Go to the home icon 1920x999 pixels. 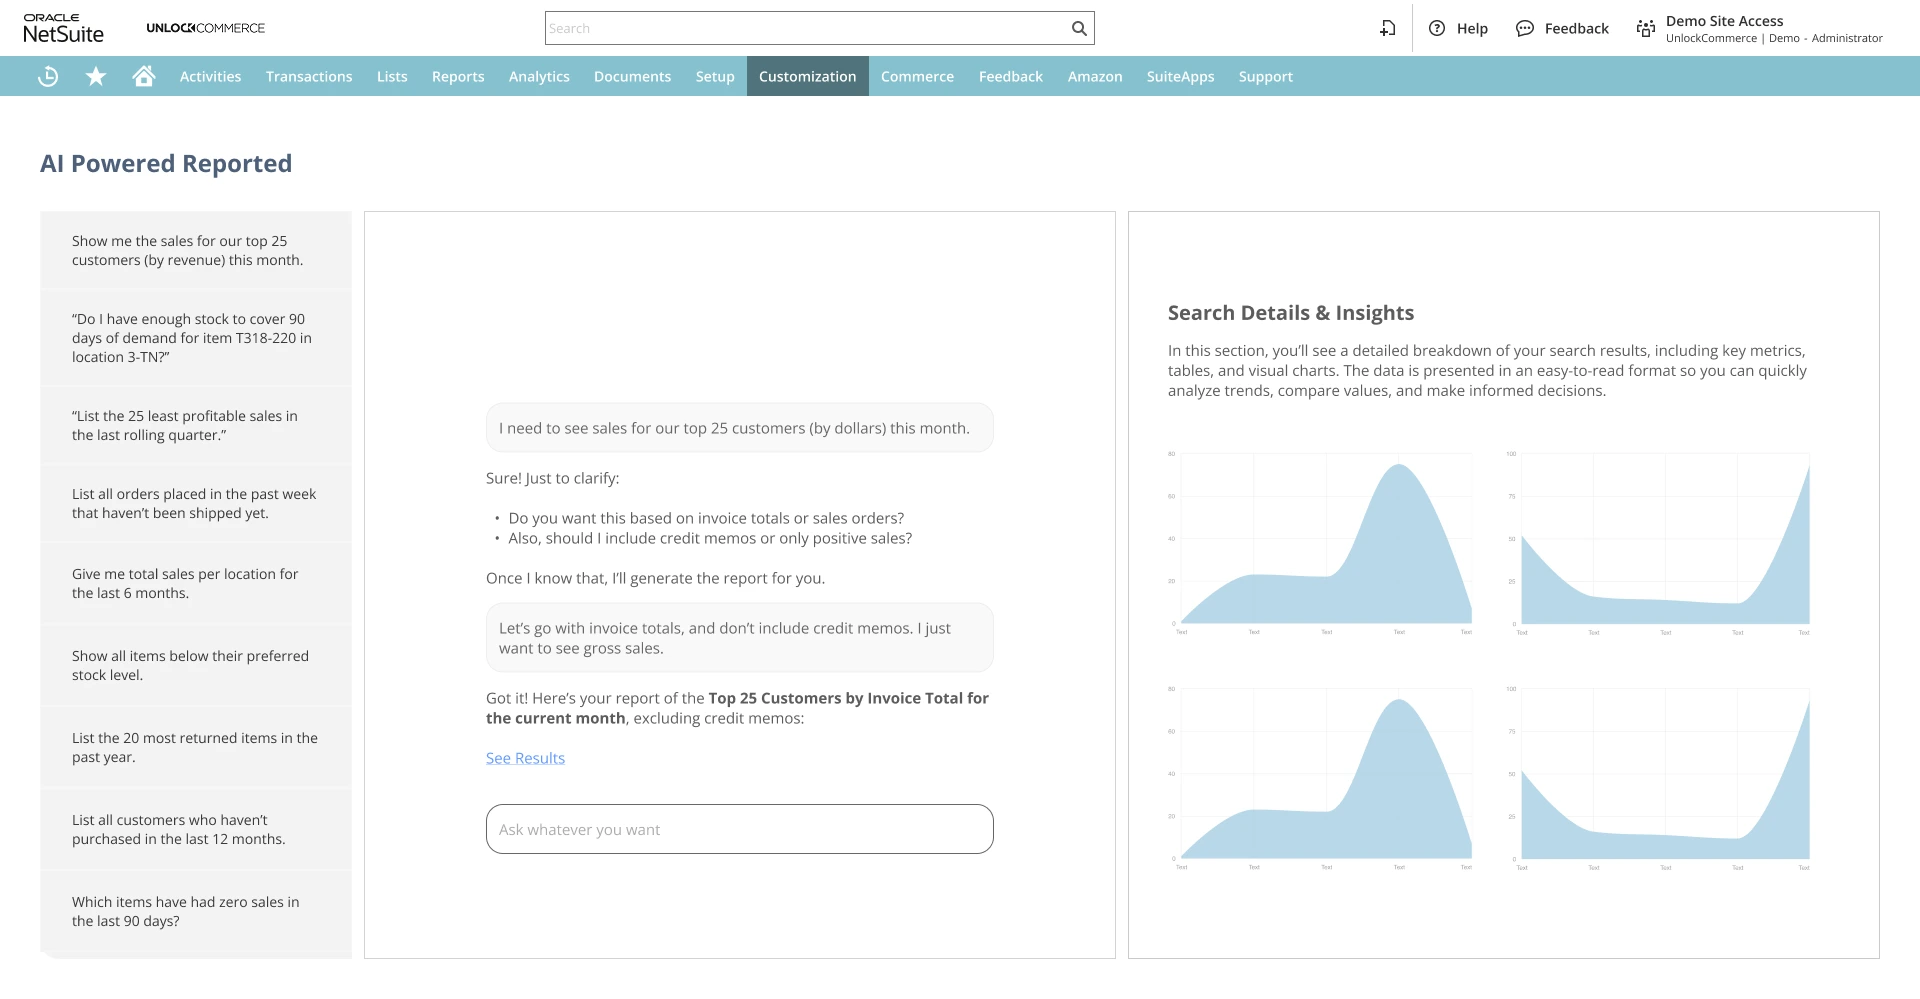144,77
